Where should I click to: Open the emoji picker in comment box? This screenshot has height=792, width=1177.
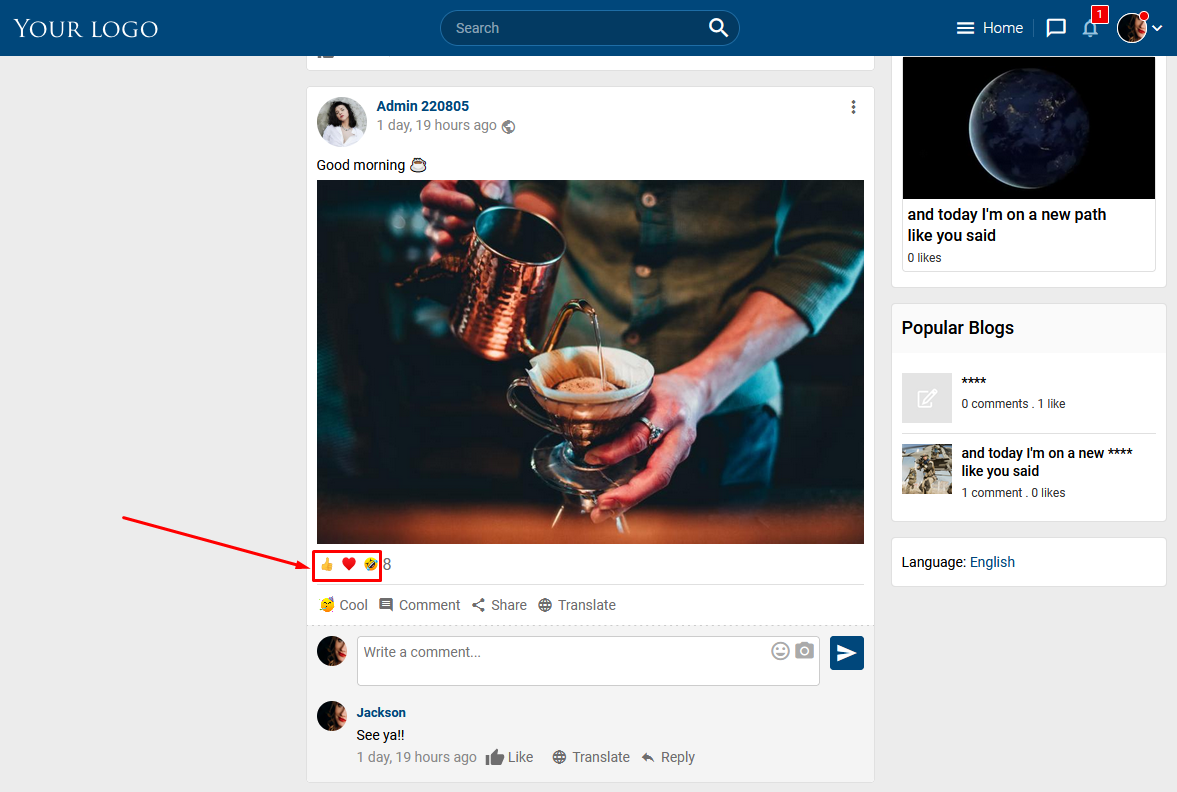pos(781,651)
